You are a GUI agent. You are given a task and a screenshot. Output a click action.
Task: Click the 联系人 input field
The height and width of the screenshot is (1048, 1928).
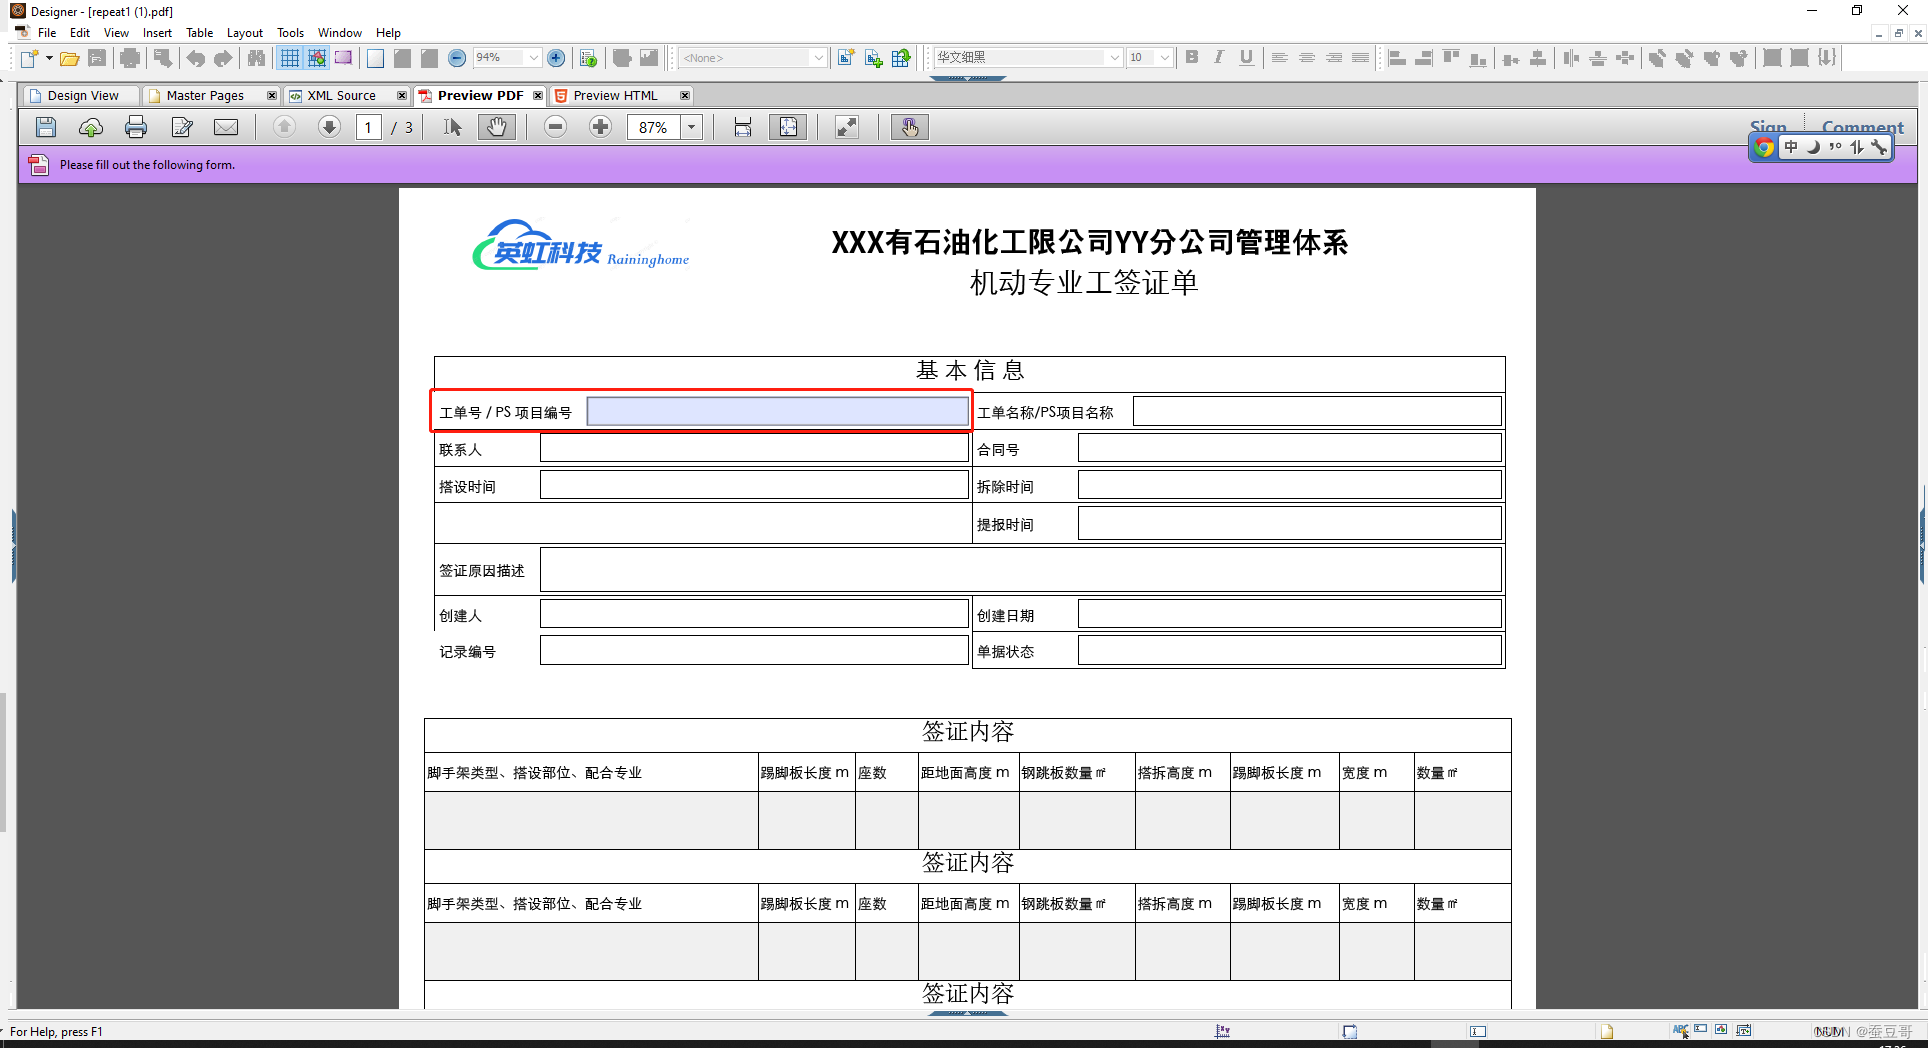click(x=753, y=449)
